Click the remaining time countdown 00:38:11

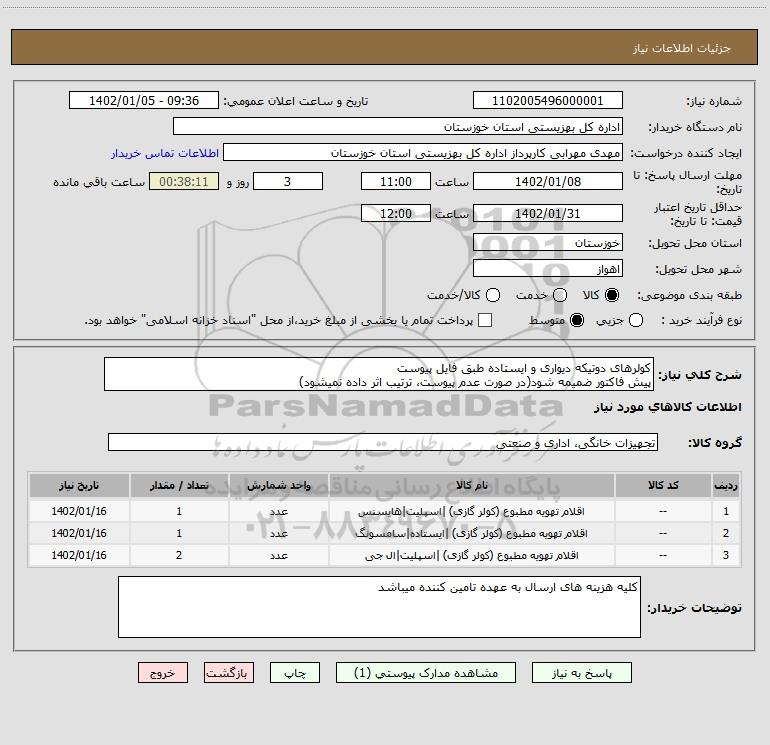(x=184, y=181)
